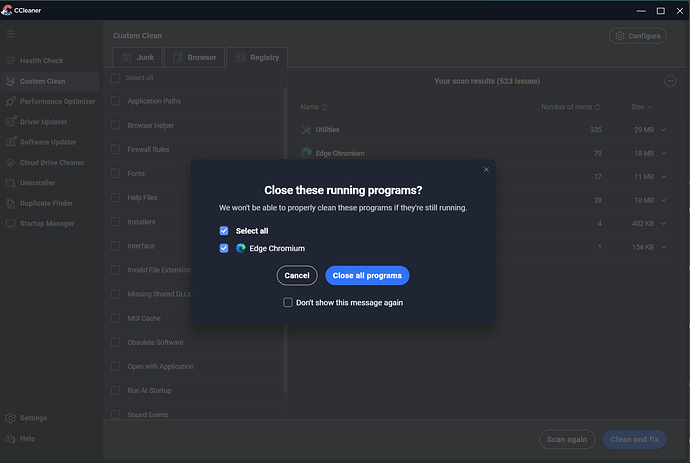Image resolution: width=690 pixels, height=463 pixels.
Task: Click the Driver Updater gear icon
Action: [x=11, y=122]
